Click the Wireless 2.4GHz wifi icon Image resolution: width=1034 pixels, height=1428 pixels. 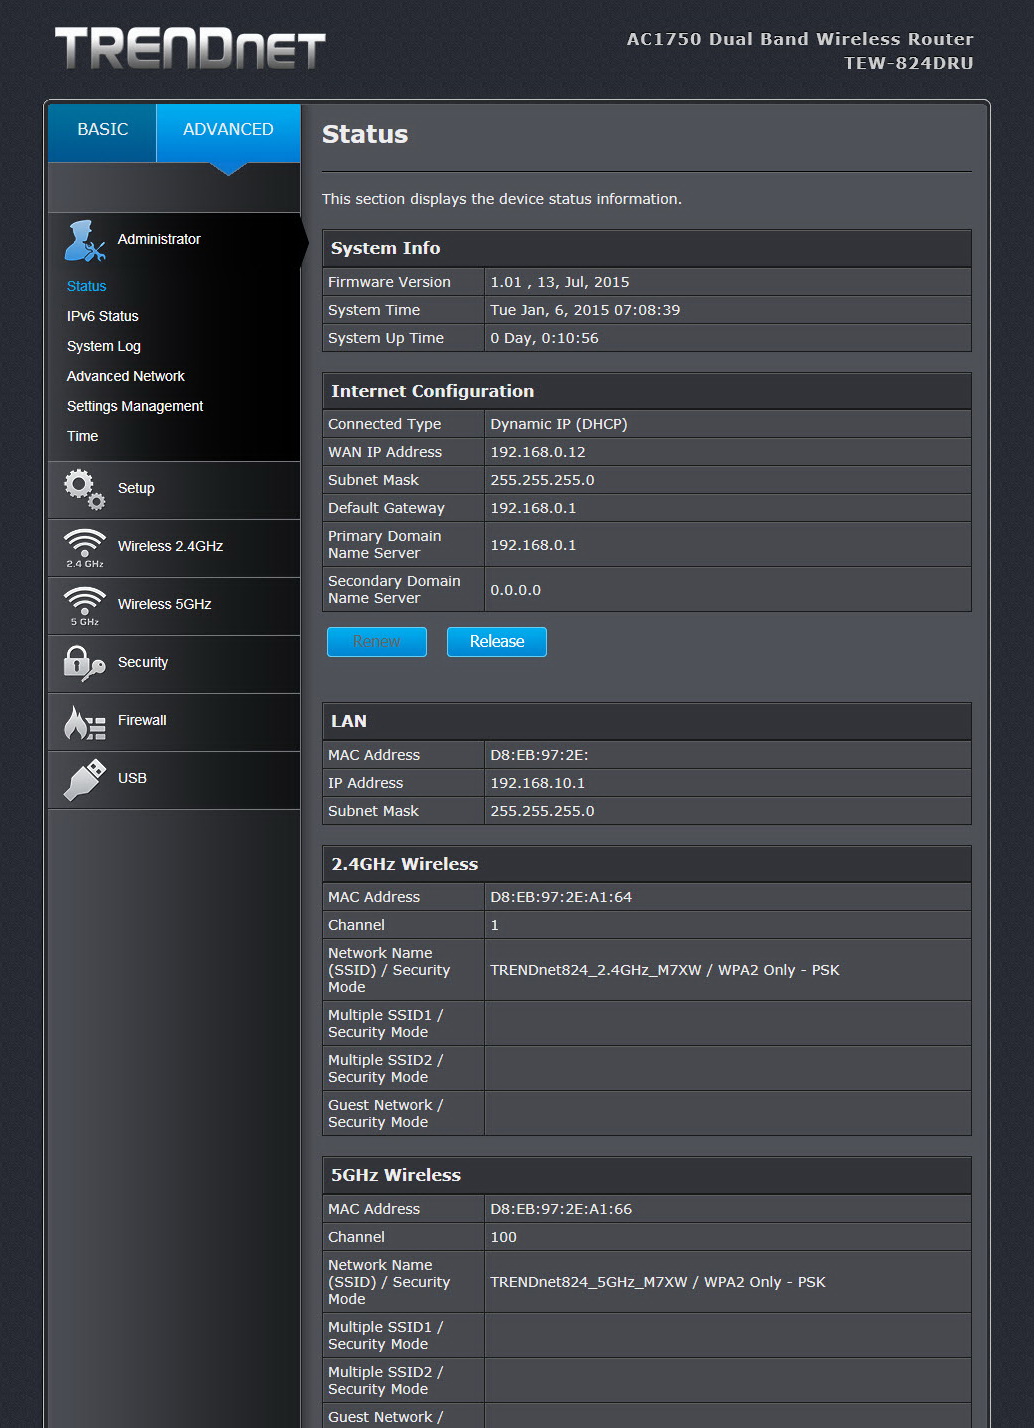click(x=84, y=548)
